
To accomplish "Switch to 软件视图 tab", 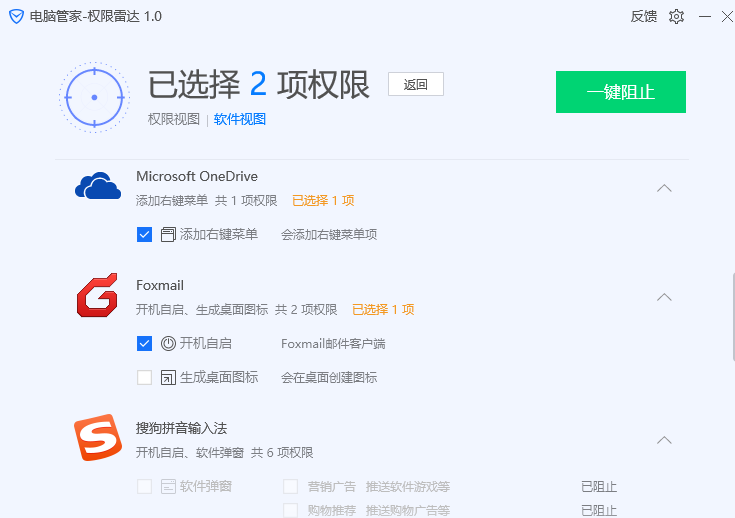I will 240,119.
